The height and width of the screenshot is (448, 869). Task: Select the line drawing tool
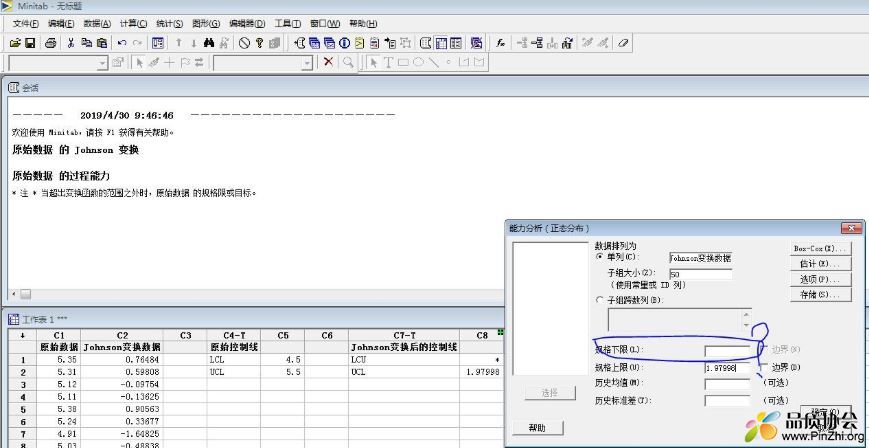point(433,63)
